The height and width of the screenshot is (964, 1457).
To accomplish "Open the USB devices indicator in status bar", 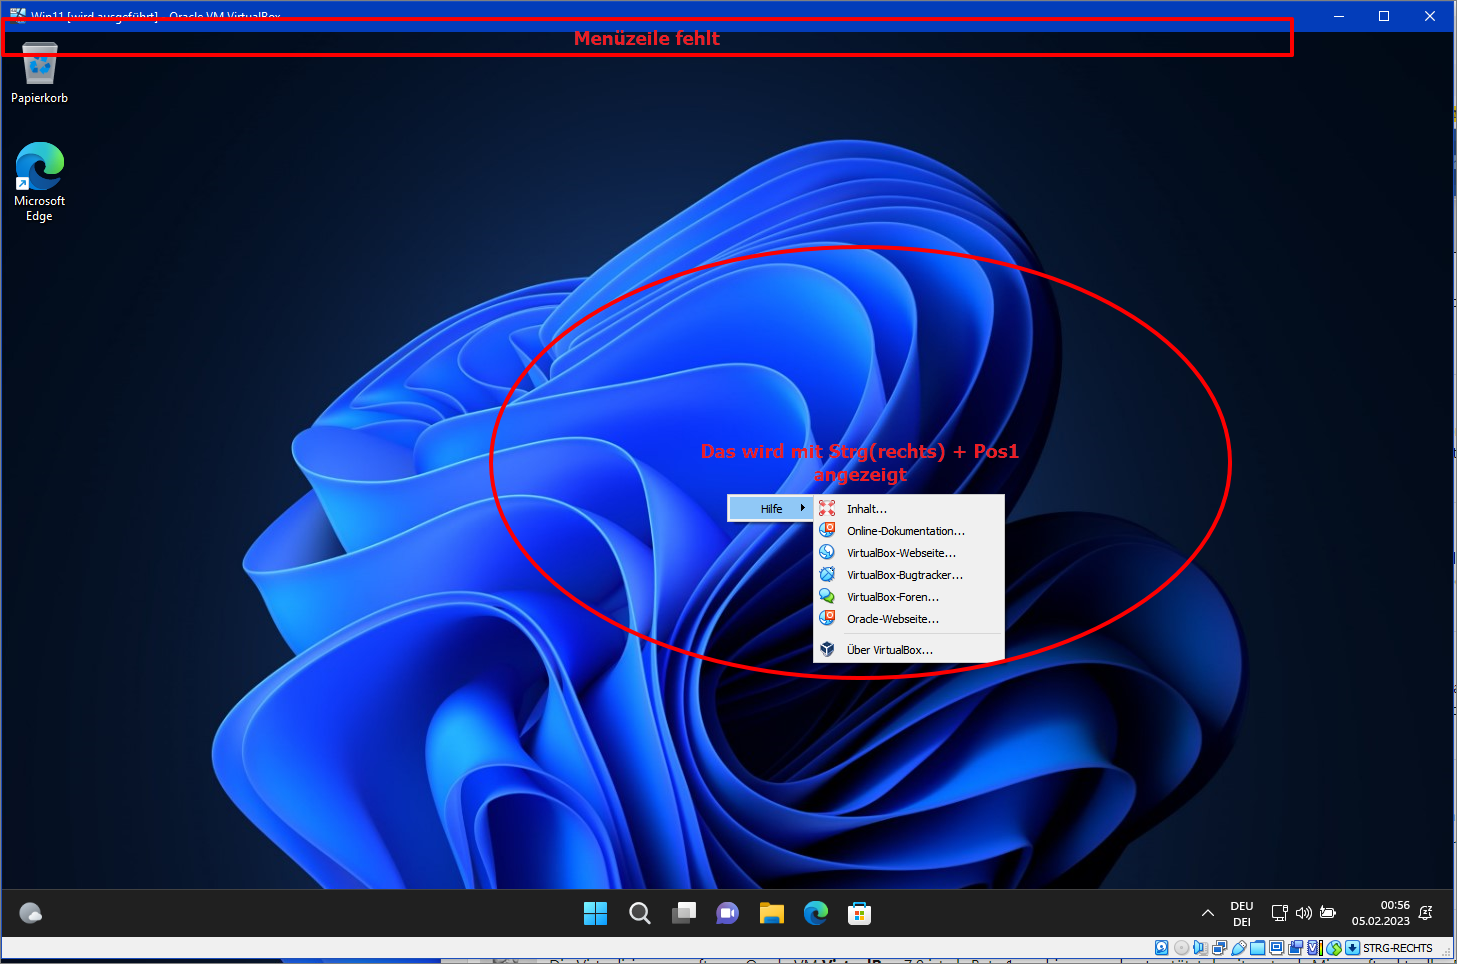I will click(1238, 948).
